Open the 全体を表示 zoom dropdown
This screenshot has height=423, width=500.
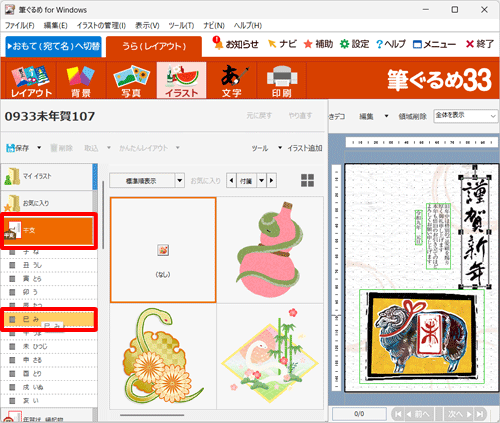click(466, 116)
